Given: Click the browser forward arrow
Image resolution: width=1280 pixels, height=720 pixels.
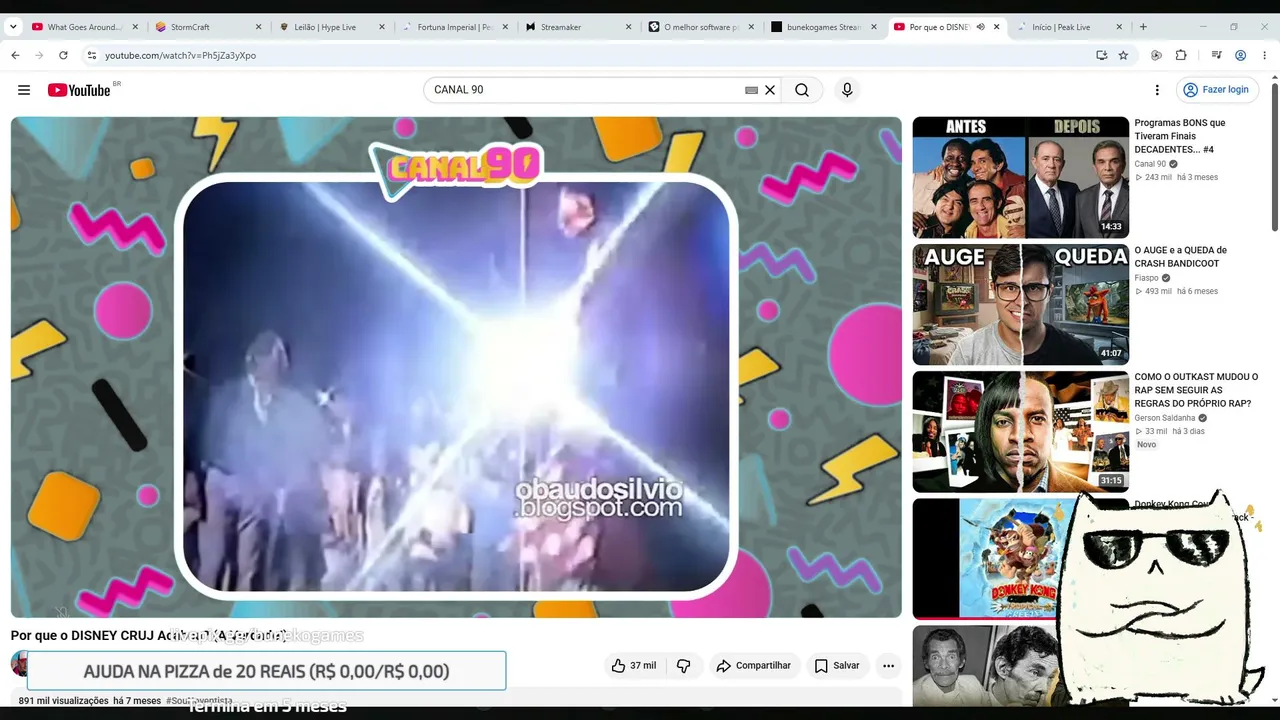Looking at the screenshot, I should point(39,55).
